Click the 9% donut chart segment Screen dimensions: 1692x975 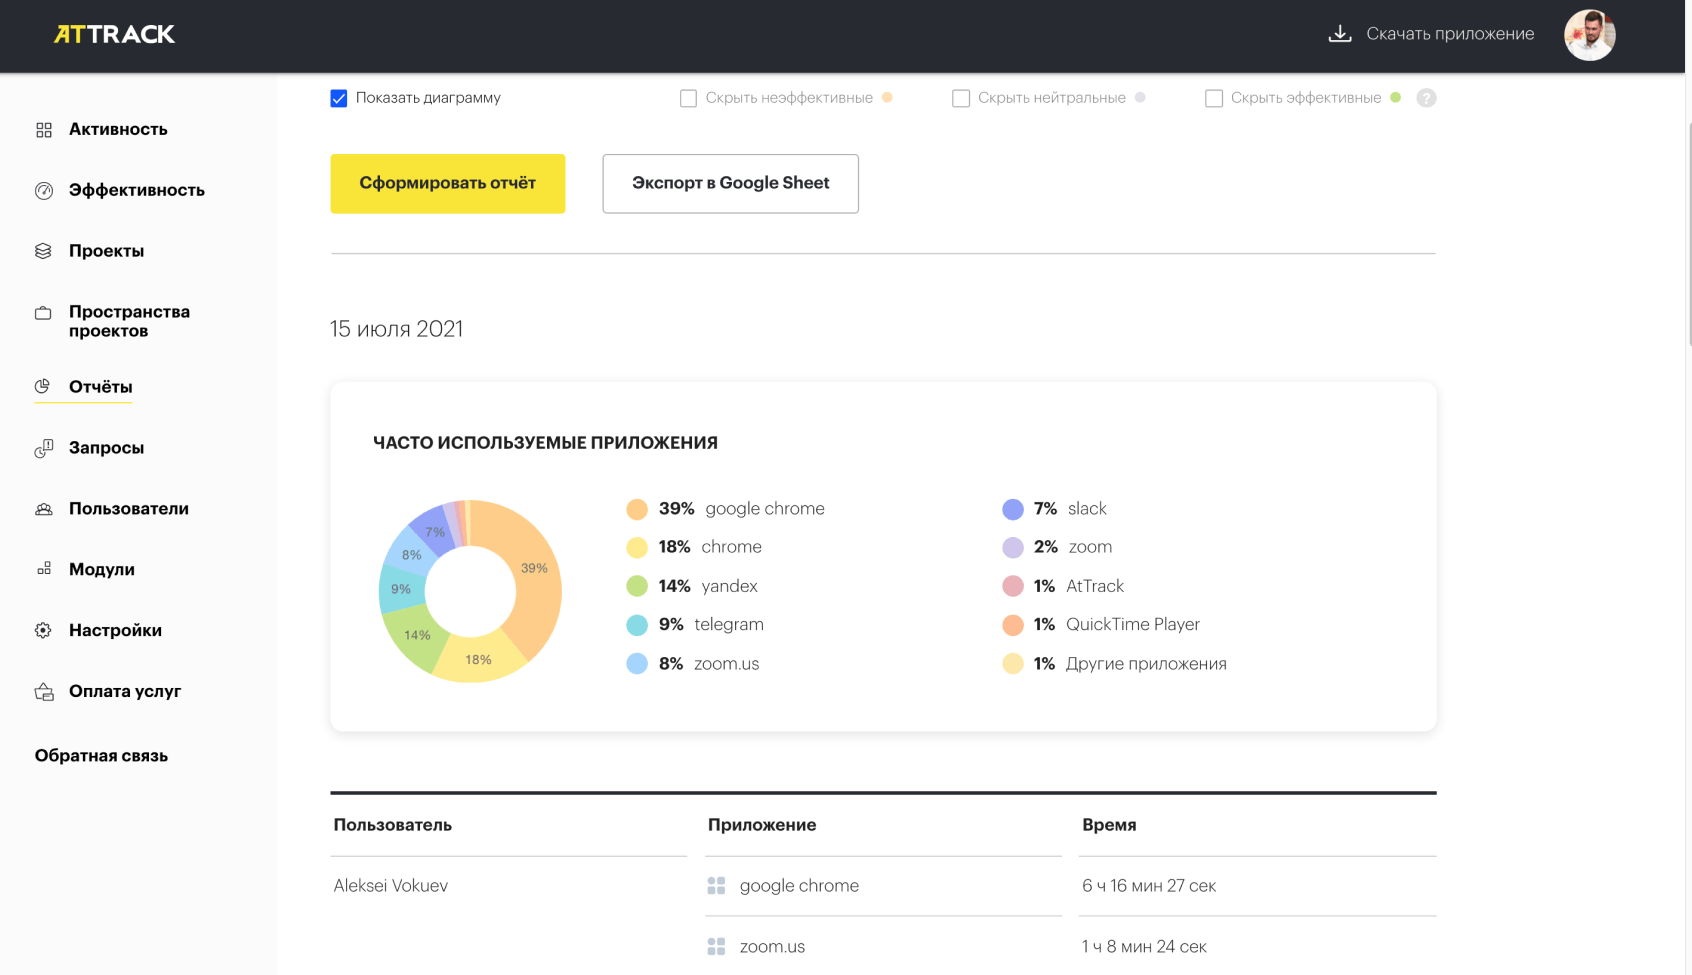tap(401, 589)
